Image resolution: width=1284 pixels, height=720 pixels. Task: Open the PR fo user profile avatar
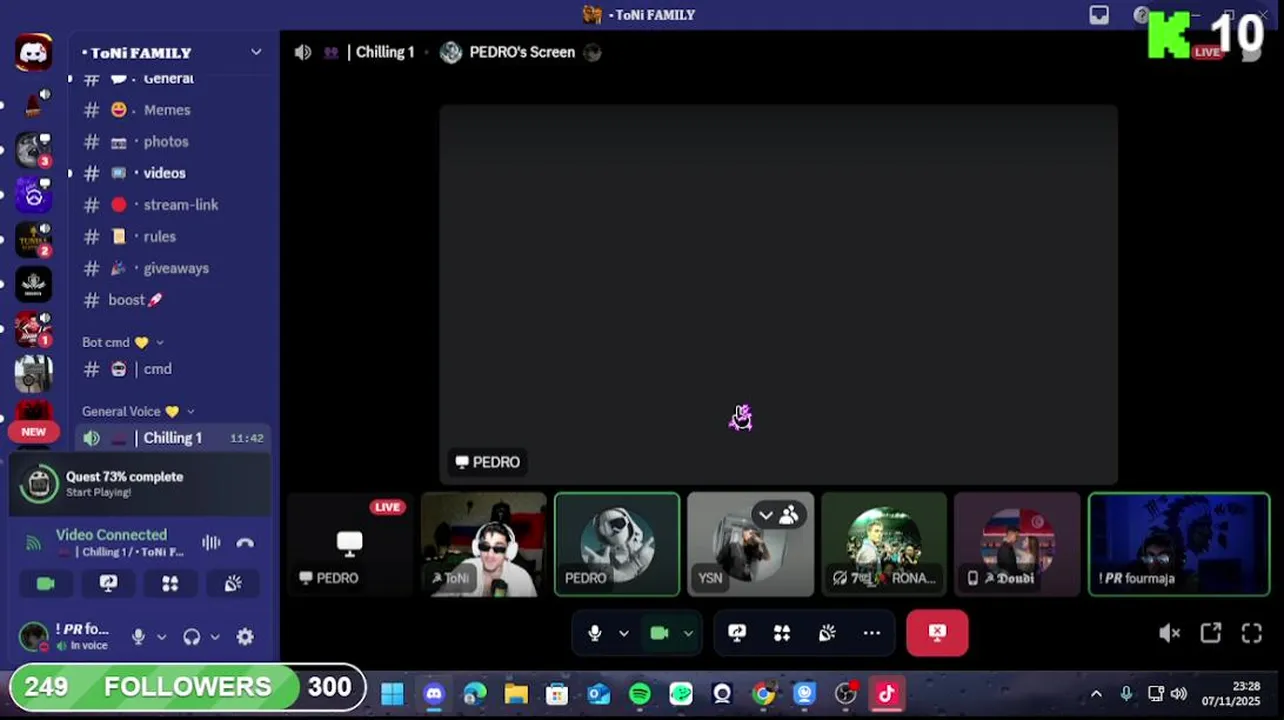pyautogui.click(x=34, y=637)
